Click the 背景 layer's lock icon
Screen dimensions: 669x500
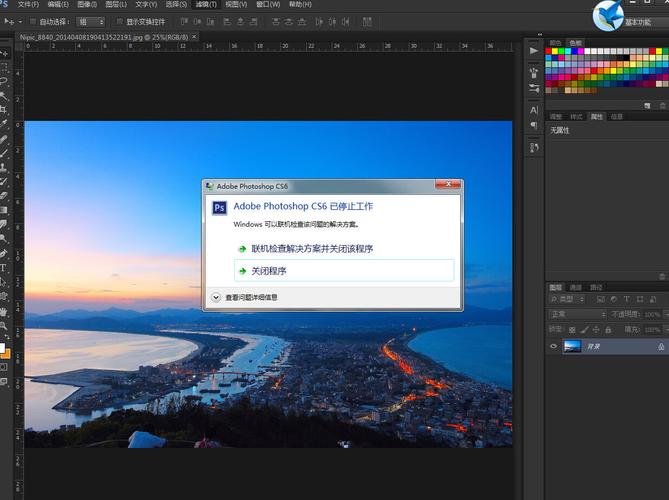pos(661,346)
